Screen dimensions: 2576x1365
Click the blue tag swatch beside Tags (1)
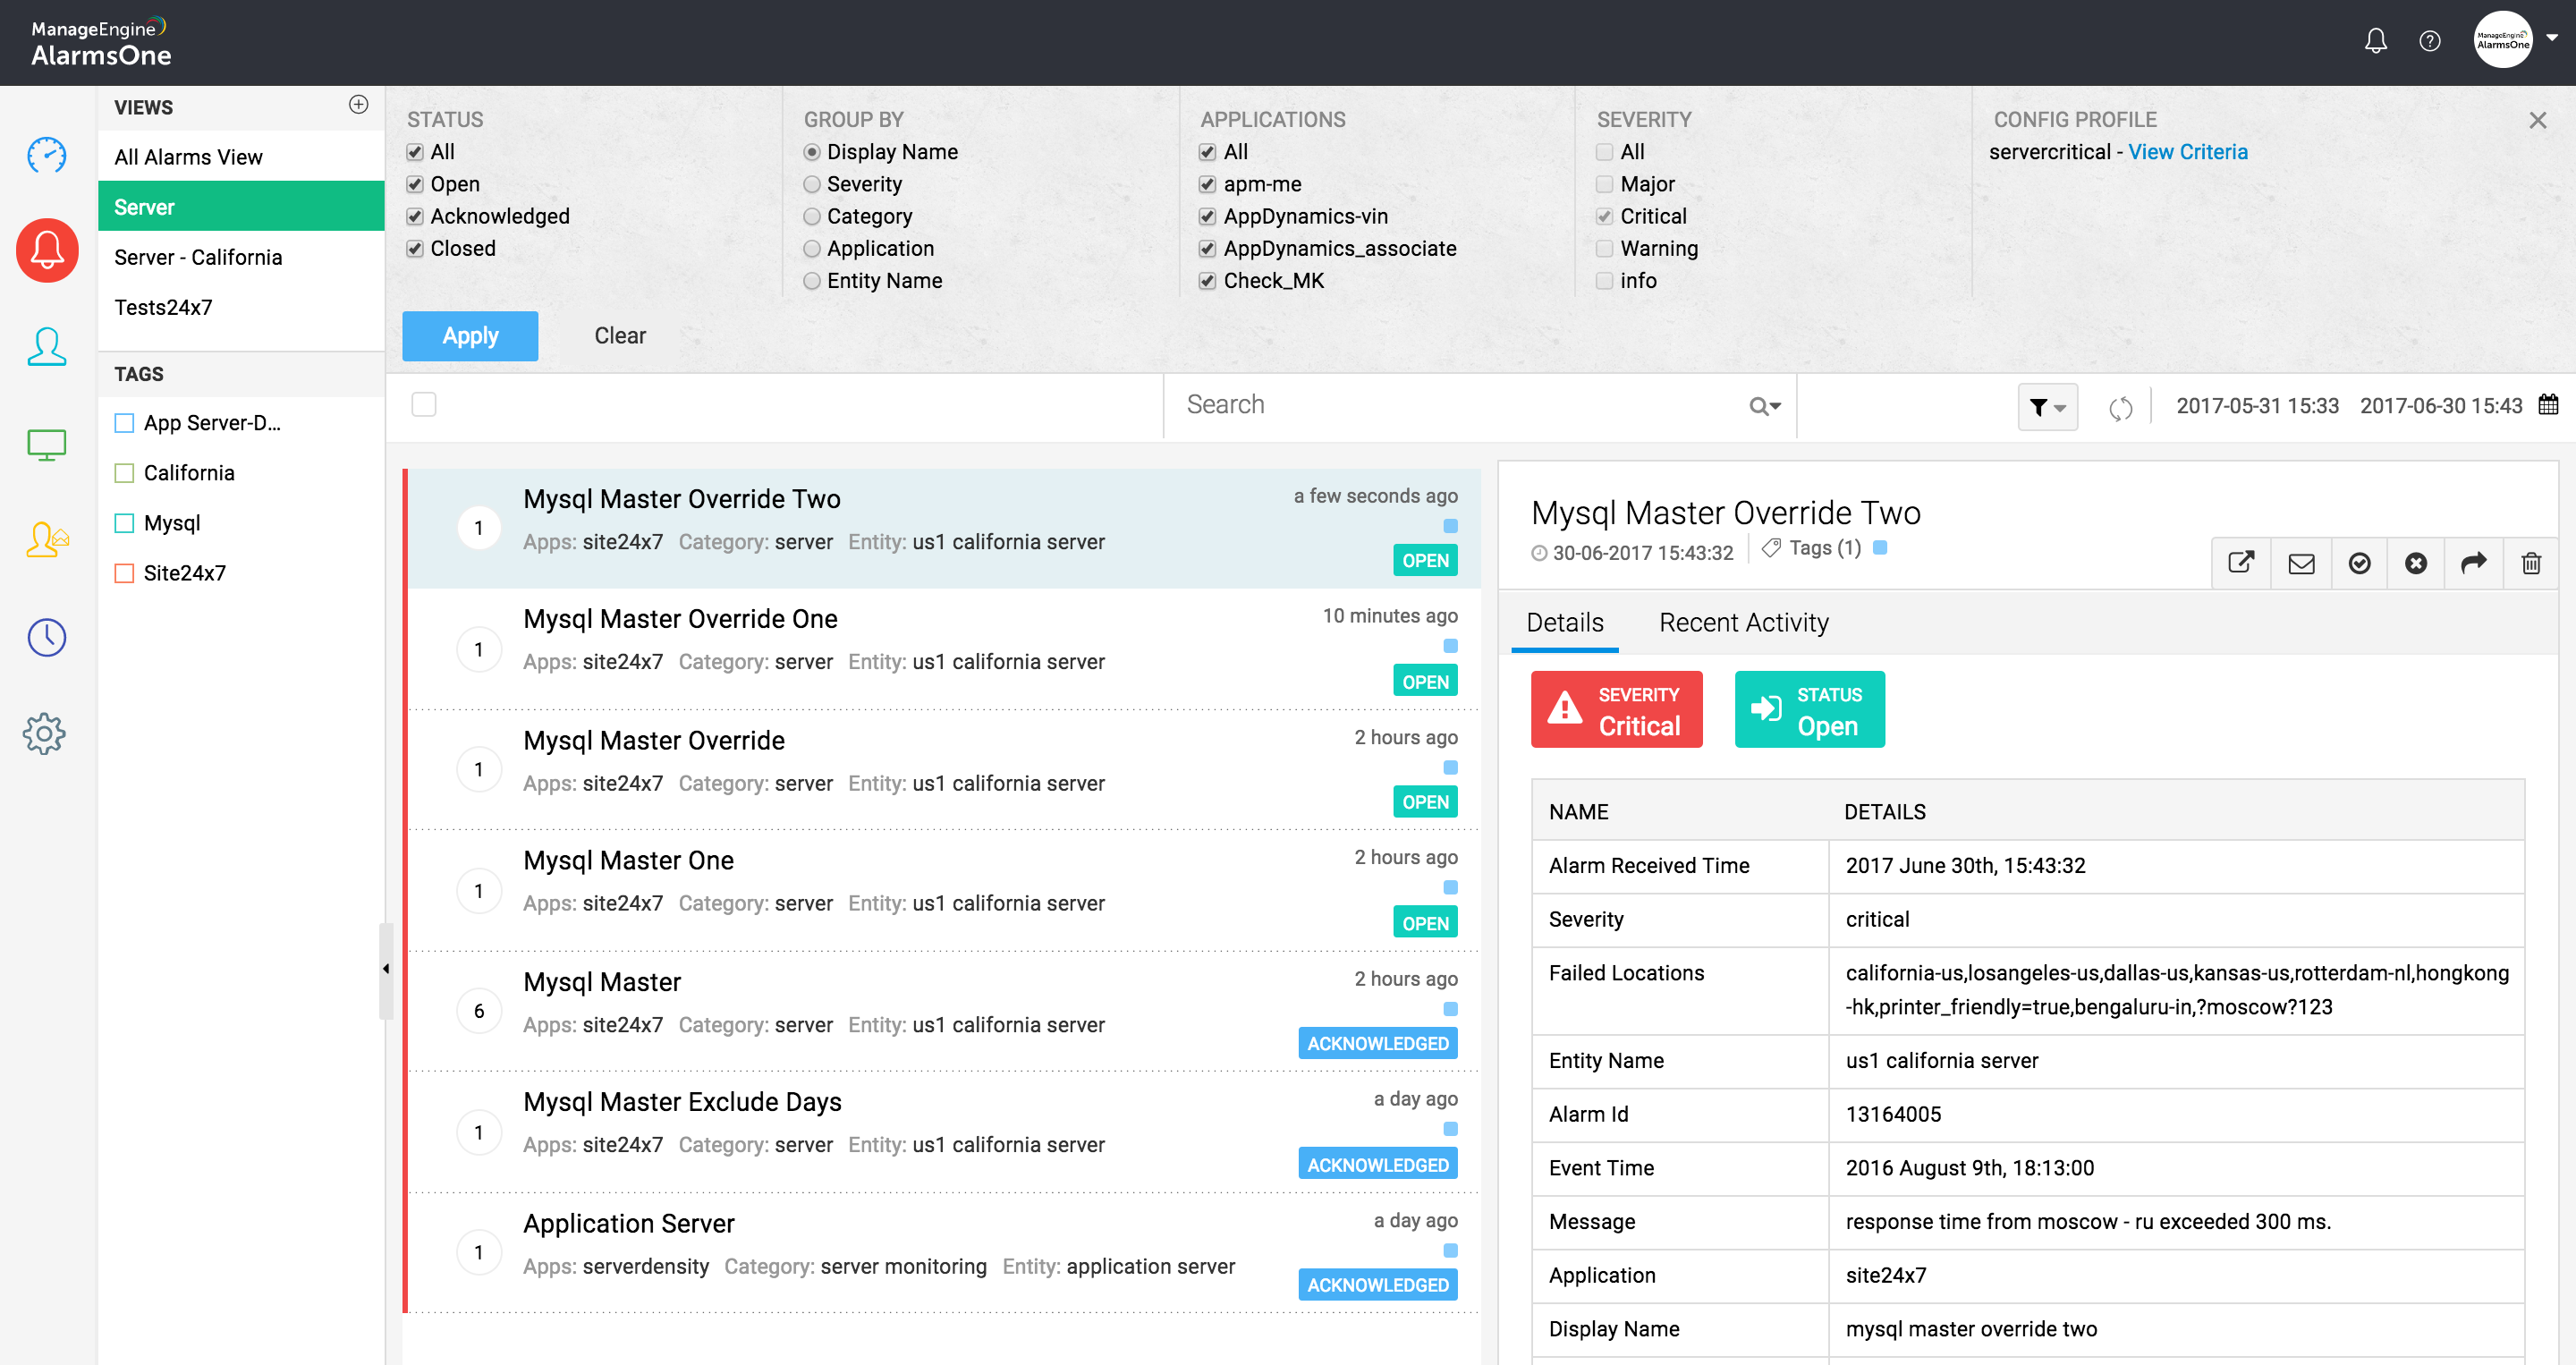click(1880, 548)
